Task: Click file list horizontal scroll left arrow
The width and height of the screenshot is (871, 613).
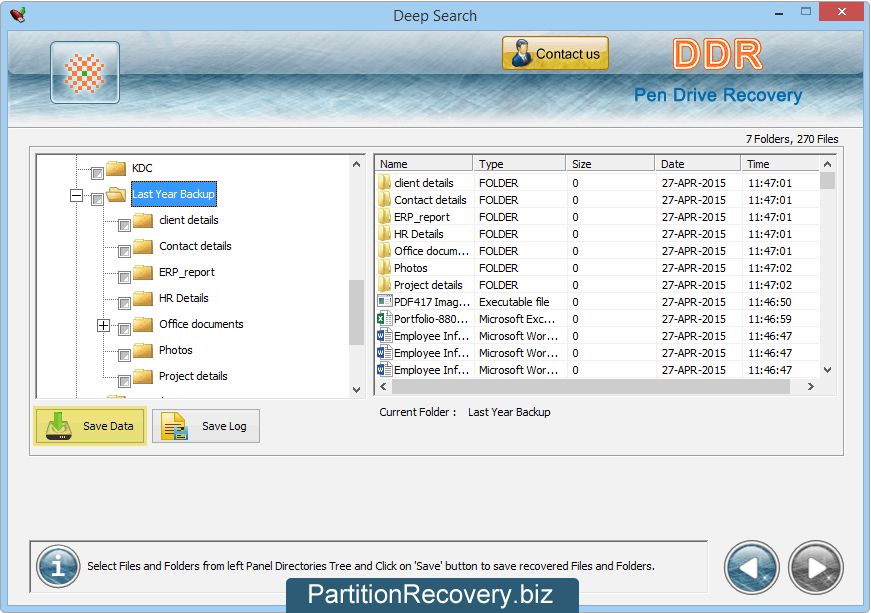Action: pos(383,386)
